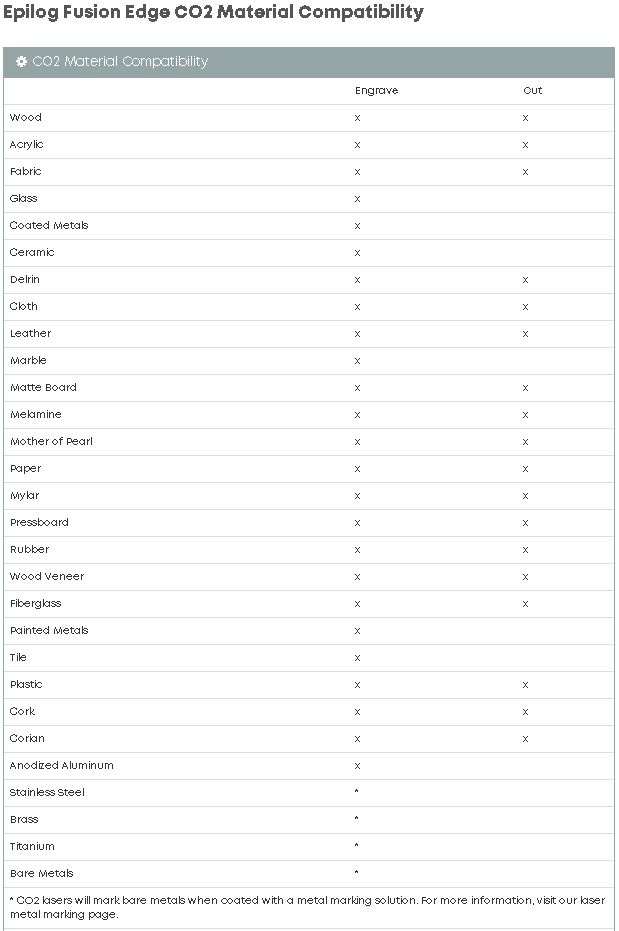Screen dimensions: 619x931
Task: Select the Fiberglass row label
Action: click(x=36, y=604)
